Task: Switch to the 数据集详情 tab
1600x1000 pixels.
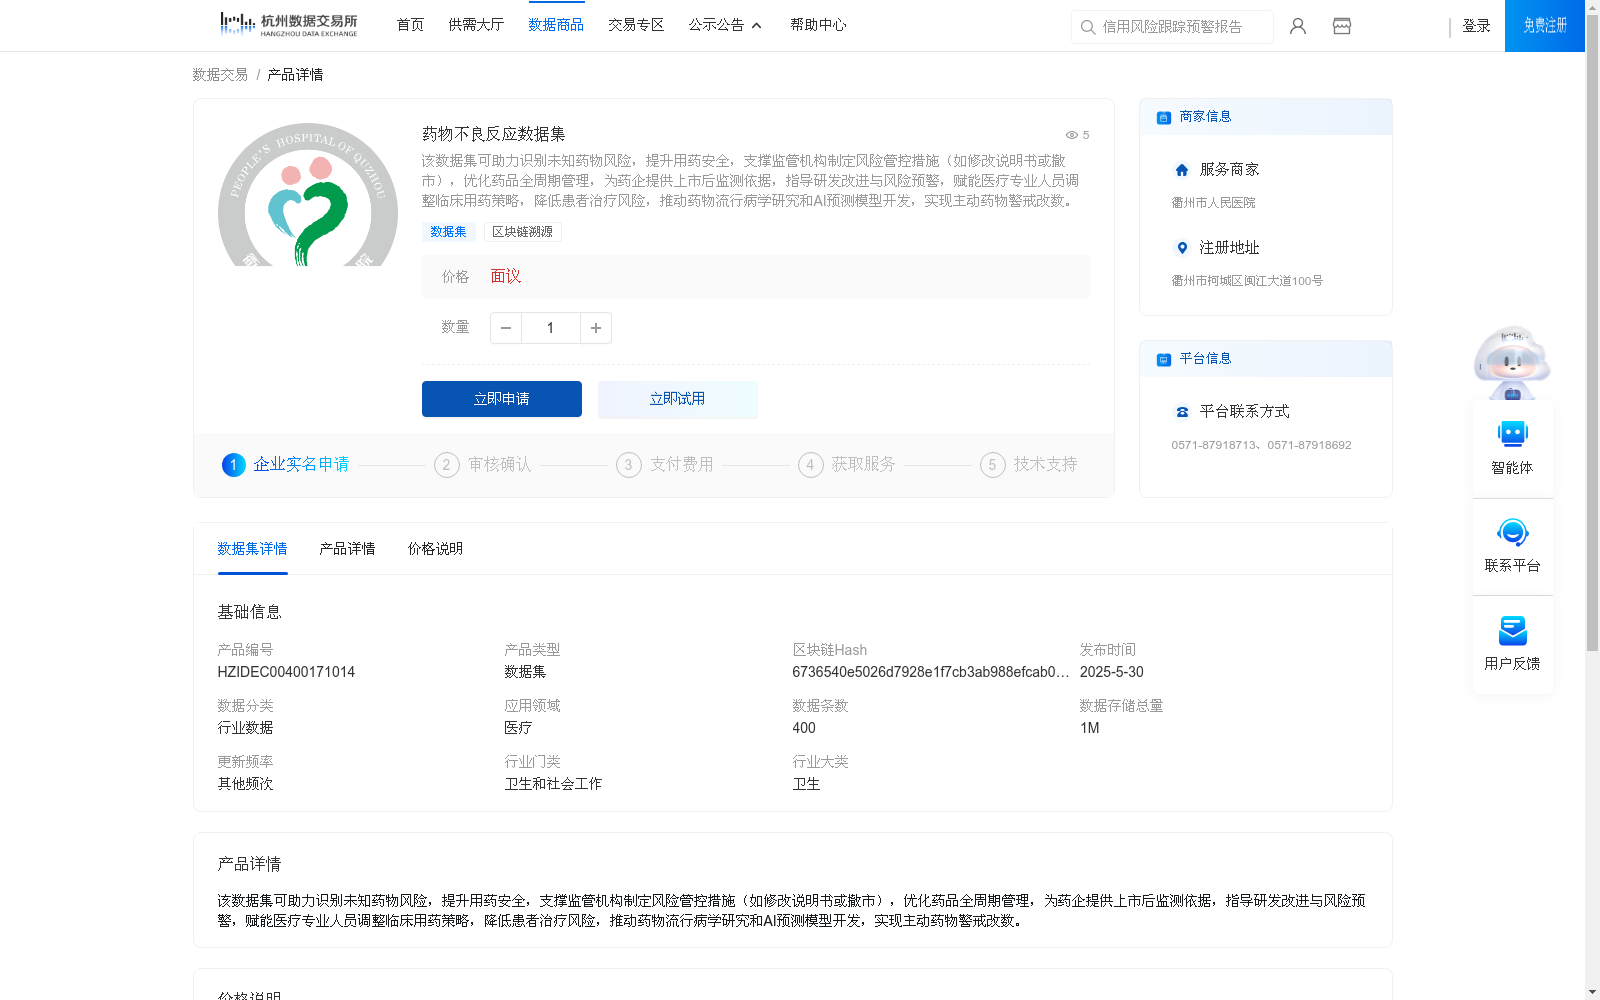Action: tap(252, 549)
